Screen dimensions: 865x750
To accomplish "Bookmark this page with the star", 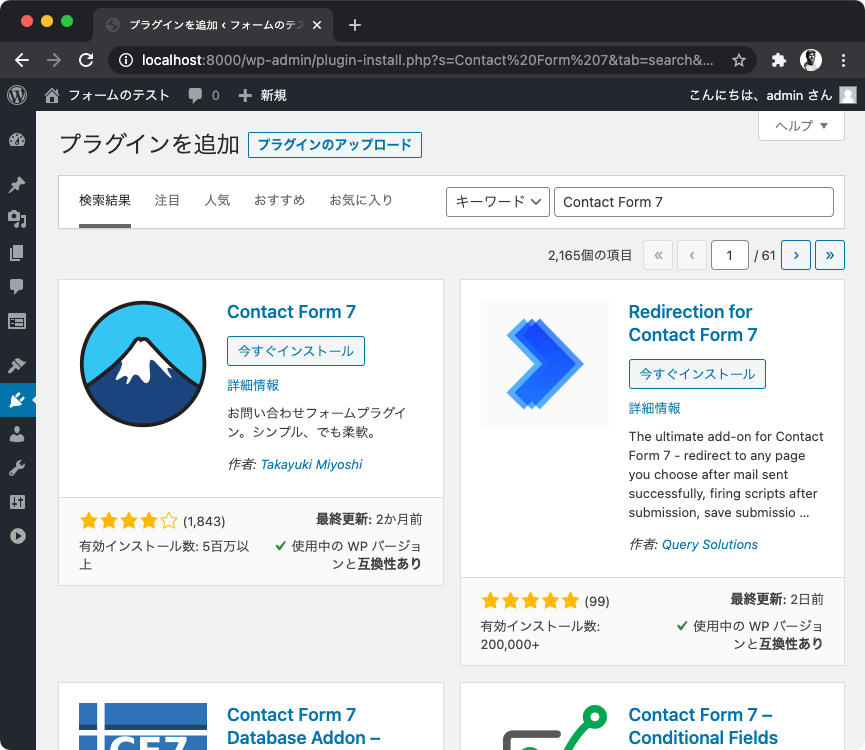I will 739,60.
